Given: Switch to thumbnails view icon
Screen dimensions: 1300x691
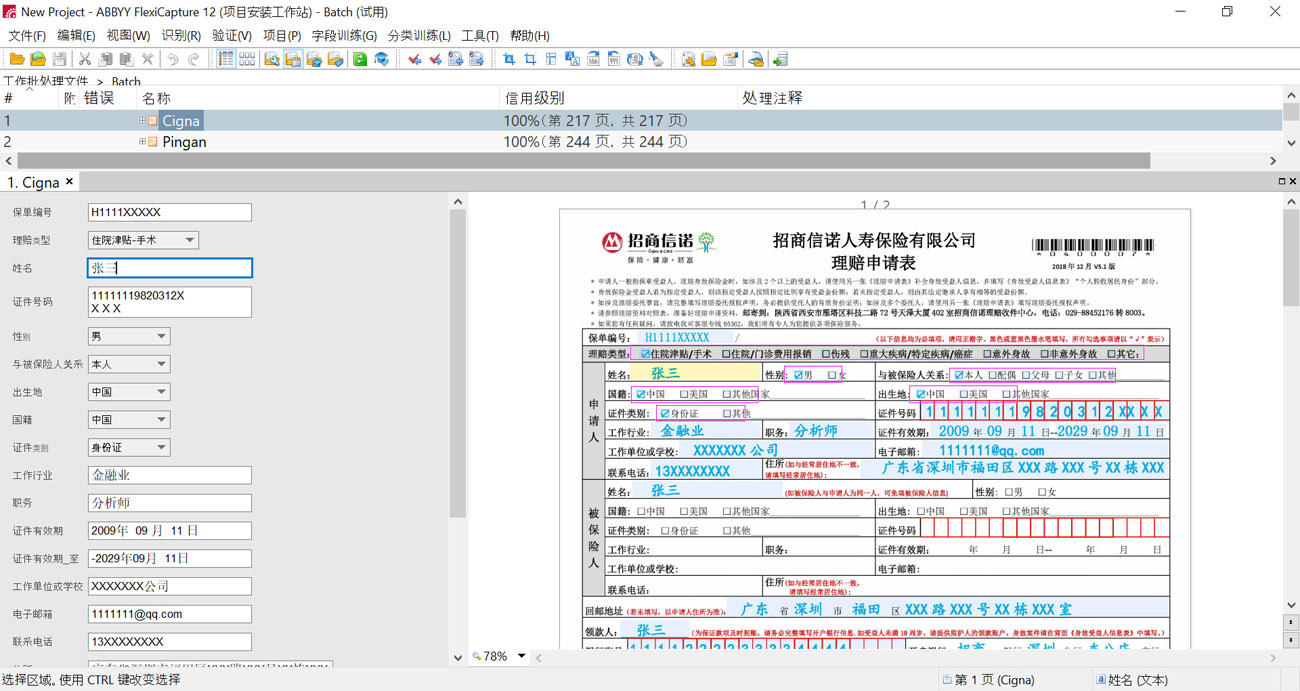Looking at the screenshot, I should [x=247, y=60].
